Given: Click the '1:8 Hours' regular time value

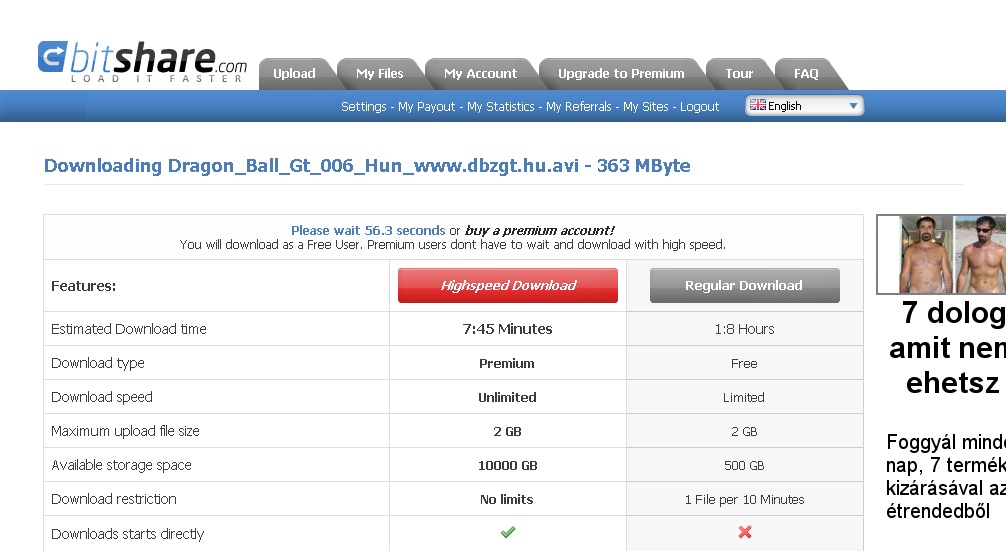Looking at the screenshot, I should point(744,329).
